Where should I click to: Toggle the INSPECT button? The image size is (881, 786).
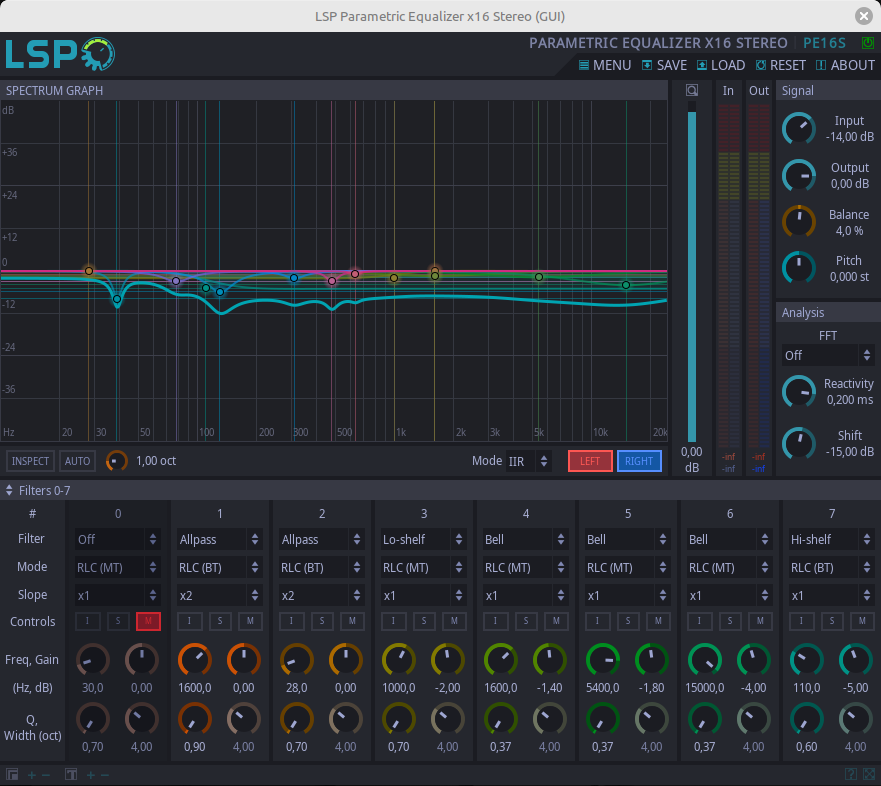(x=30, y=461)
